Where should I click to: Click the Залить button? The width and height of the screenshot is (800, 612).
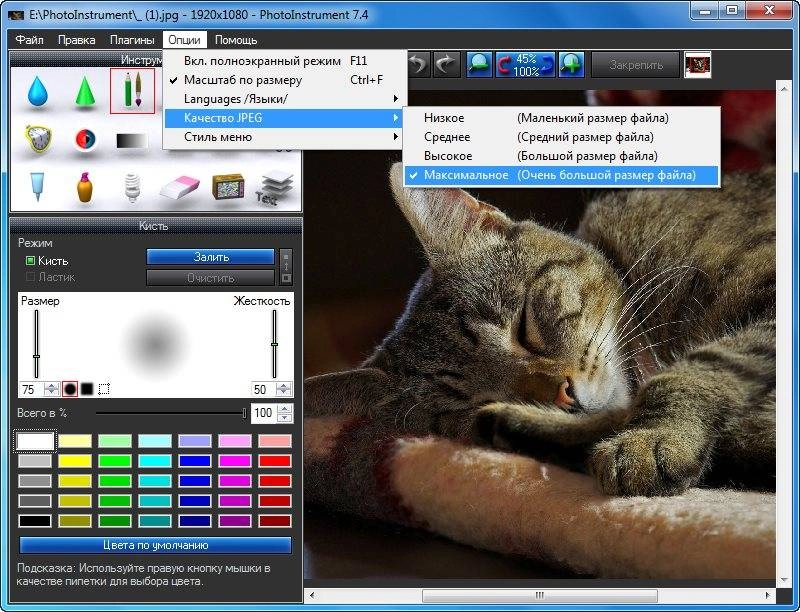[211, 257]
